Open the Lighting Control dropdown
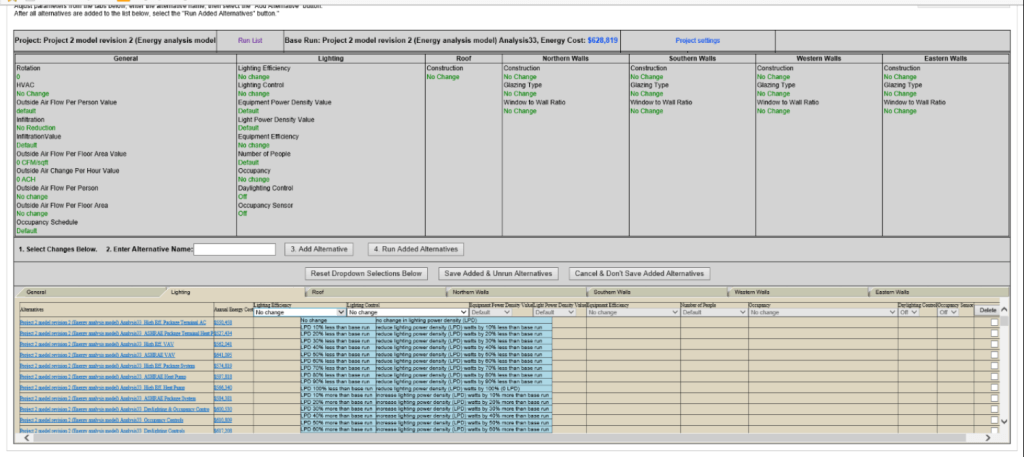Viewport: 1024px width, 457px height. click(408, 313)
